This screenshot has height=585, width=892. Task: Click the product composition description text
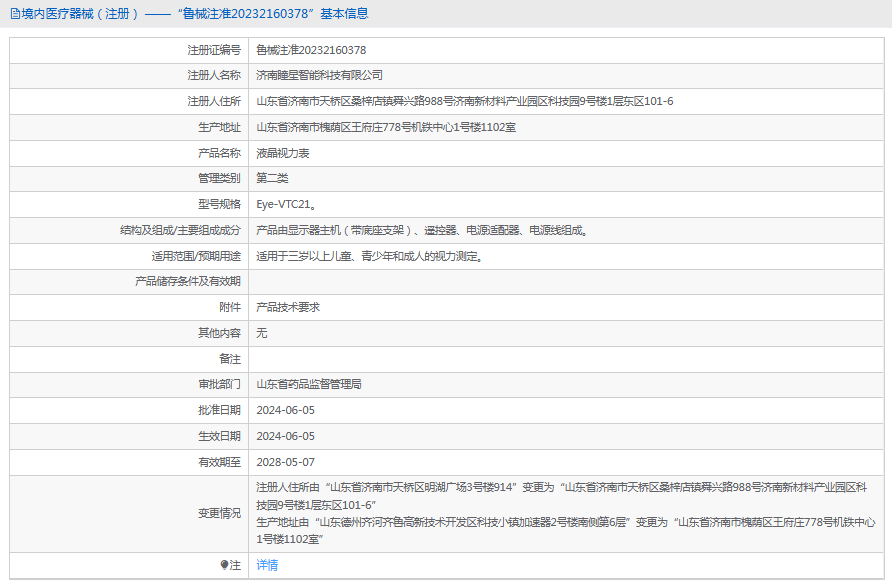[421, 230]
